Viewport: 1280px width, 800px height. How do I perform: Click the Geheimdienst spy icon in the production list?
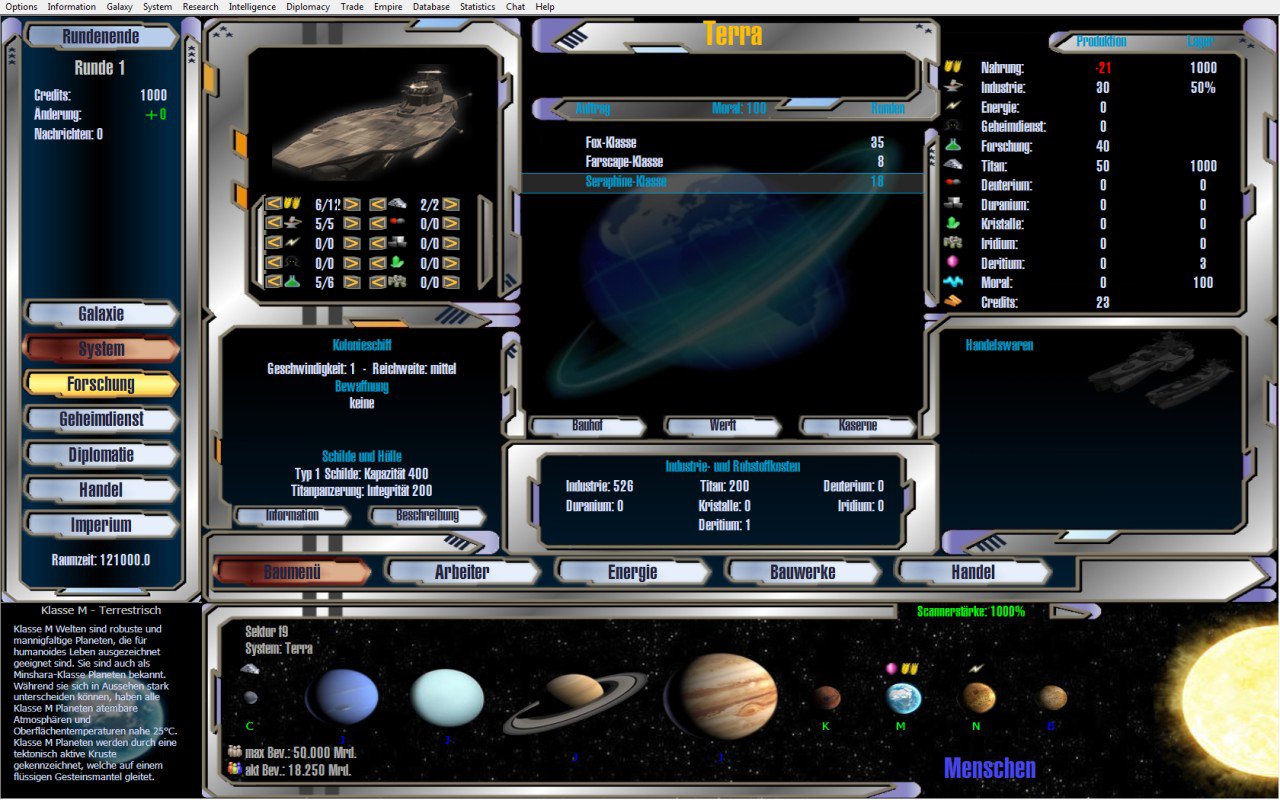(954, 126)
